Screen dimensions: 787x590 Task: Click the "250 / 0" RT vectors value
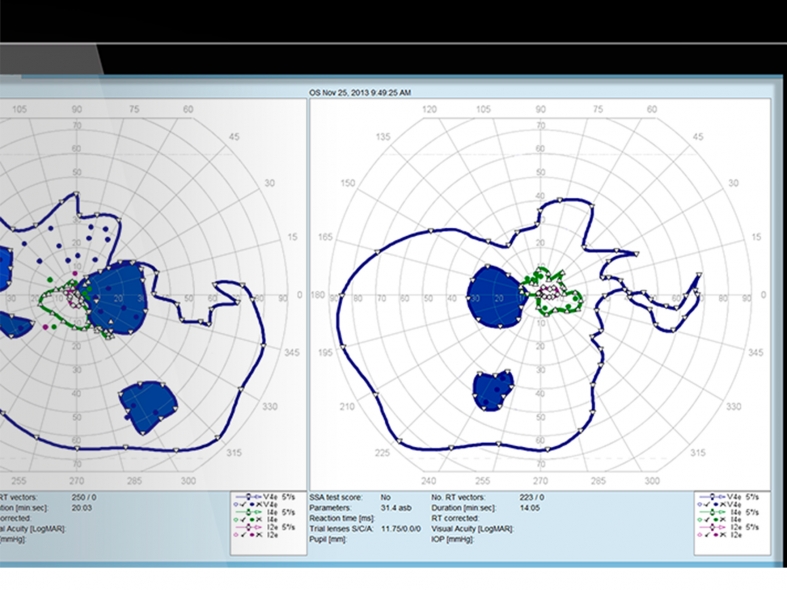tap(84, 497)
